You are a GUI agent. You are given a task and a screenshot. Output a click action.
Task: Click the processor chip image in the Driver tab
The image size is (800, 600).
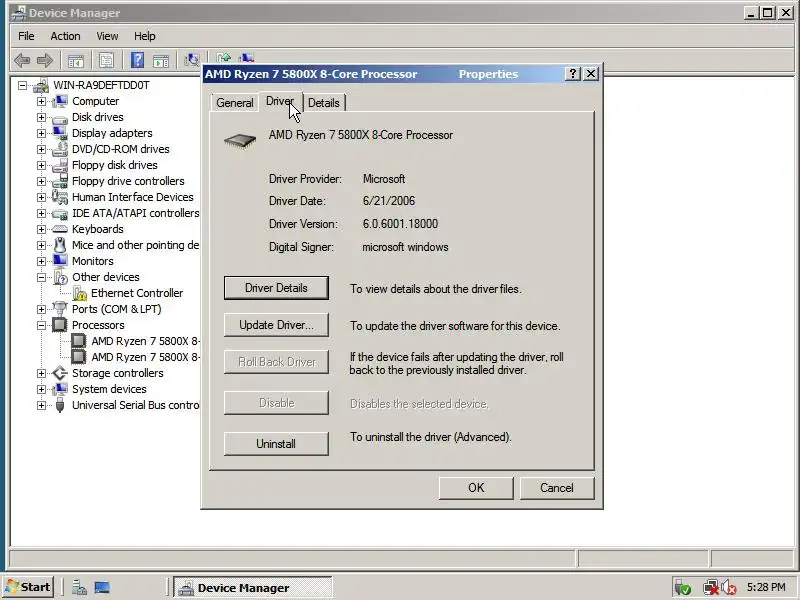(x=240, y=140)
